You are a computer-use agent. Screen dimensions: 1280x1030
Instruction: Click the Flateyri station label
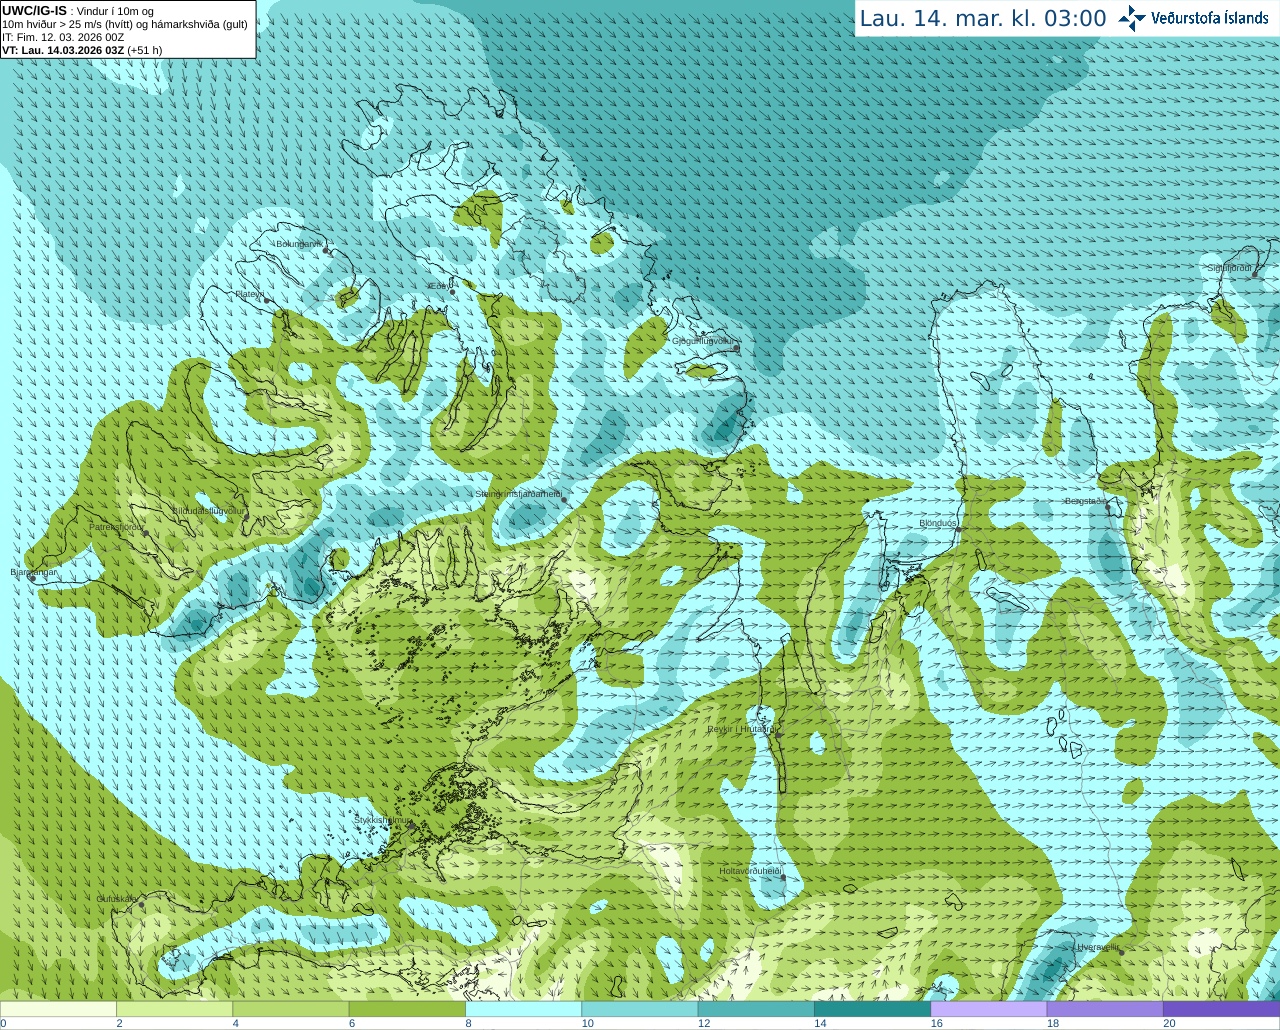tap(250, 294)
